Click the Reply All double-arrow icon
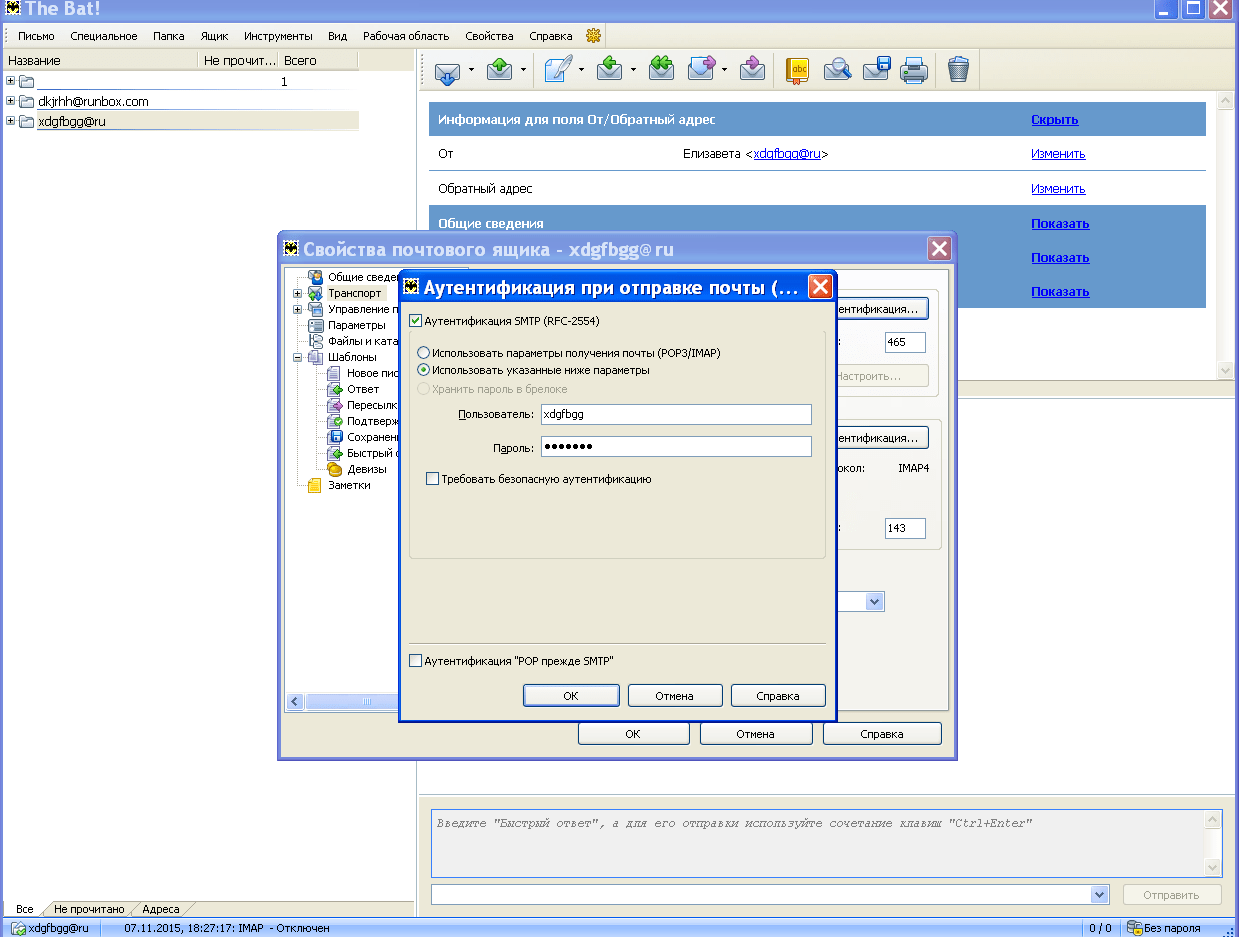Image resolution: width=1239 pixels, height=937 pixels. tap(661, 69)
